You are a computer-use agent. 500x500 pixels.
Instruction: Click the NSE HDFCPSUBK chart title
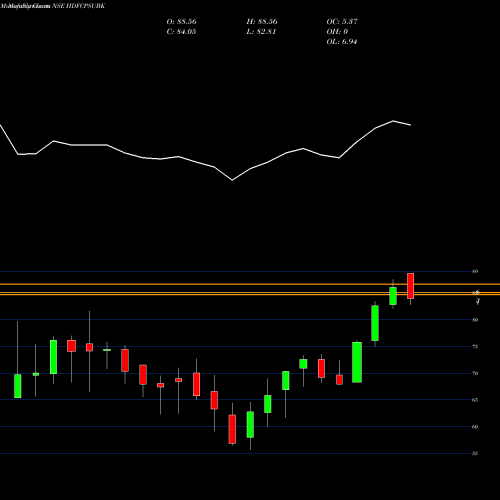(x=79, y=6)
